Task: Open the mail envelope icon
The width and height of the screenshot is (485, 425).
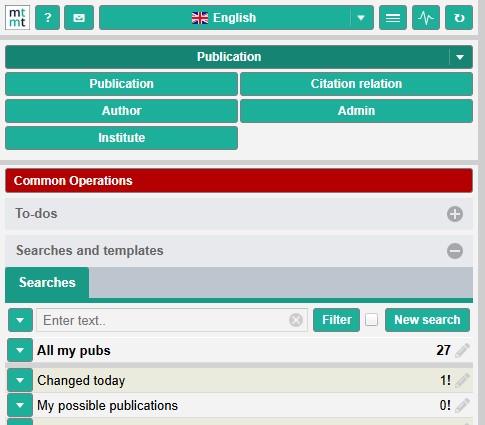Action: click(x=79, y=18)
